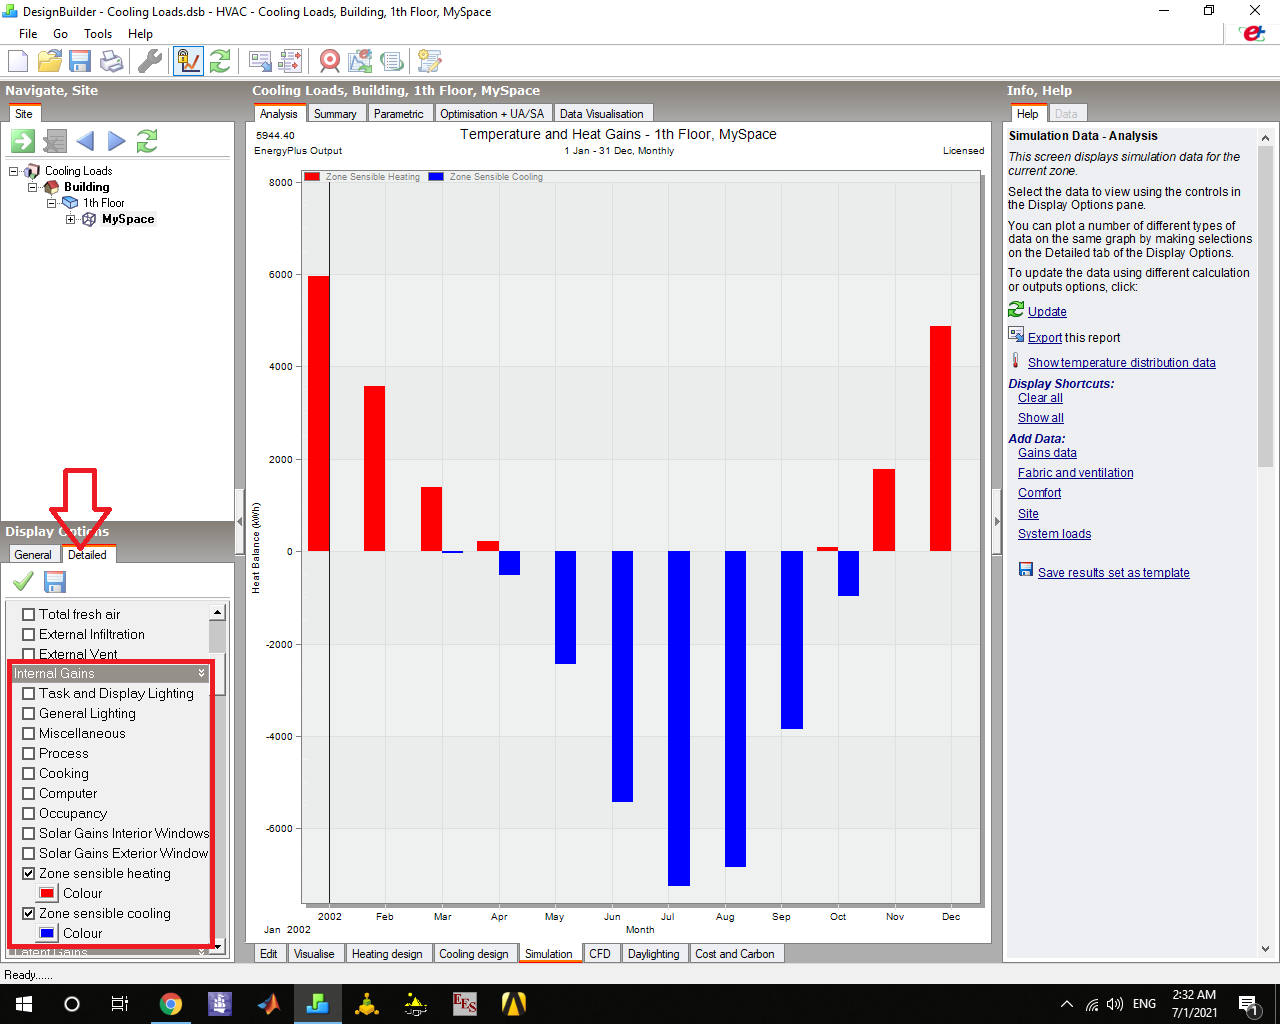The width and height of the screenshot is (1280, 1024).
Task: Collapse the 1th Floor tree node
Action: click(x=52, y=203)
